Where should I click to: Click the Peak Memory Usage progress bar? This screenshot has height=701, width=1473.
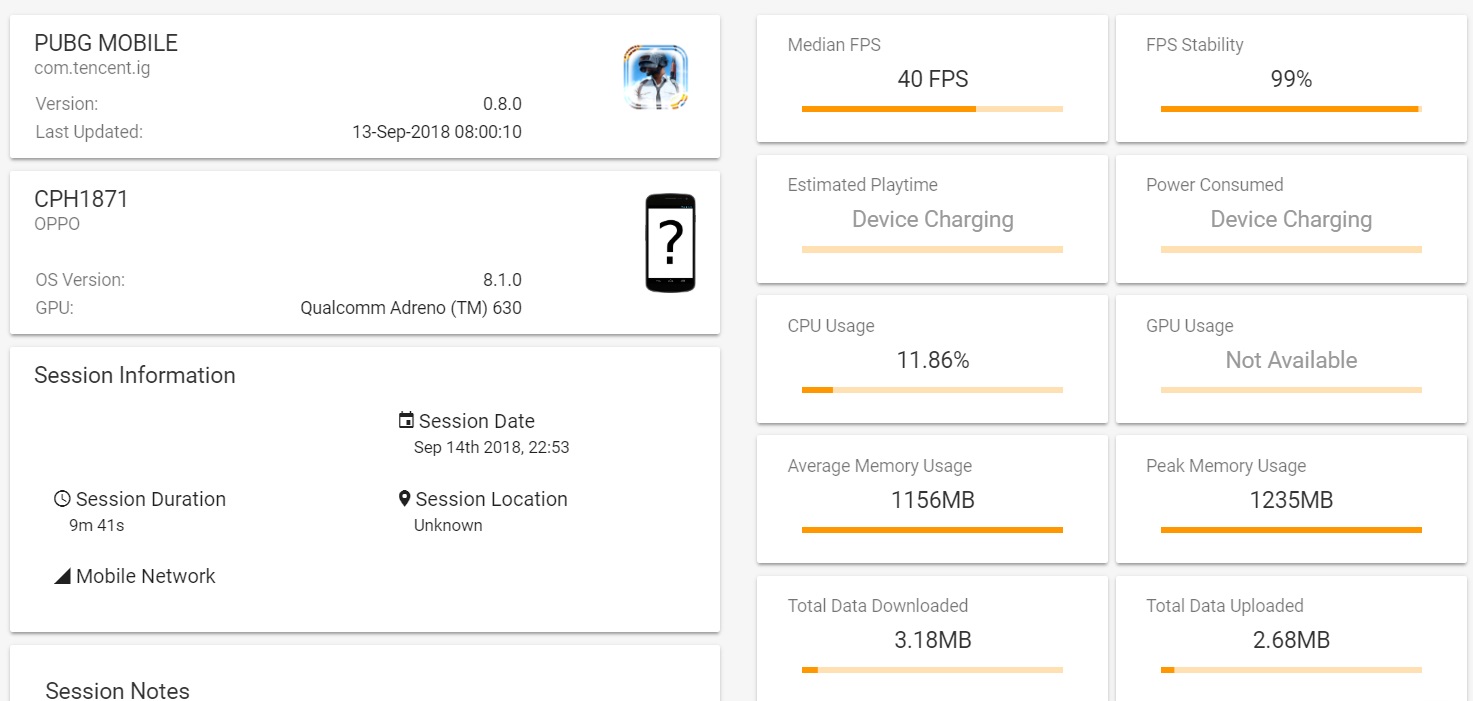[x=1291, y=530]
